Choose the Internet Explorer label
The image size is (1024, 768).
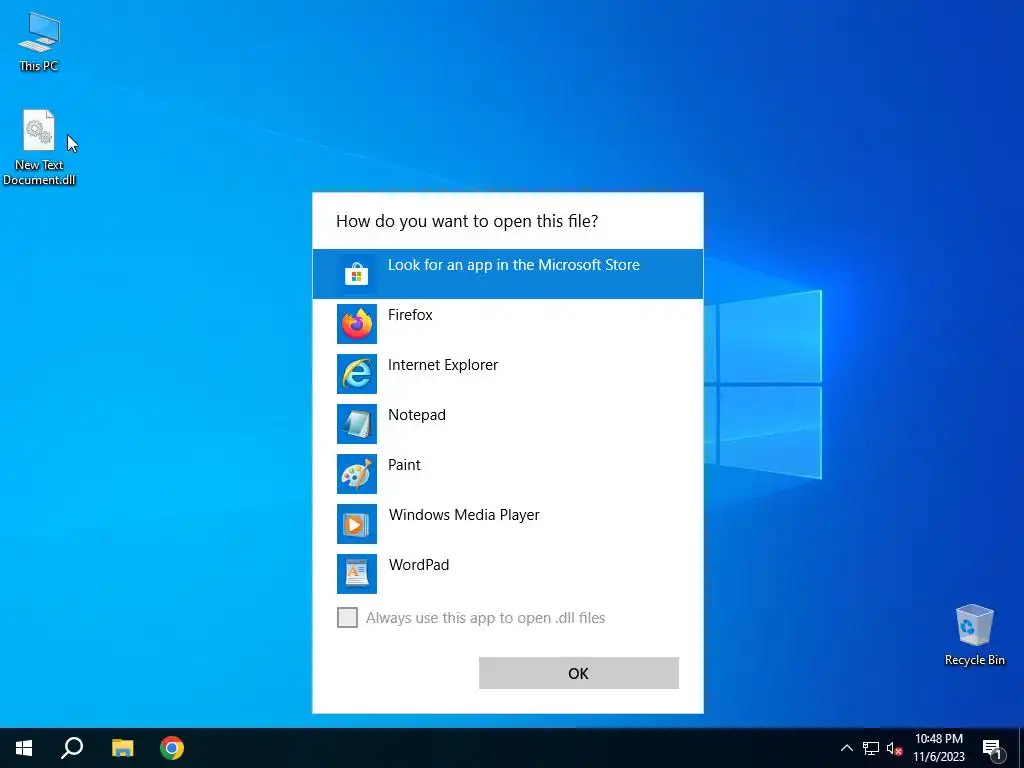[x=443, y=364]
